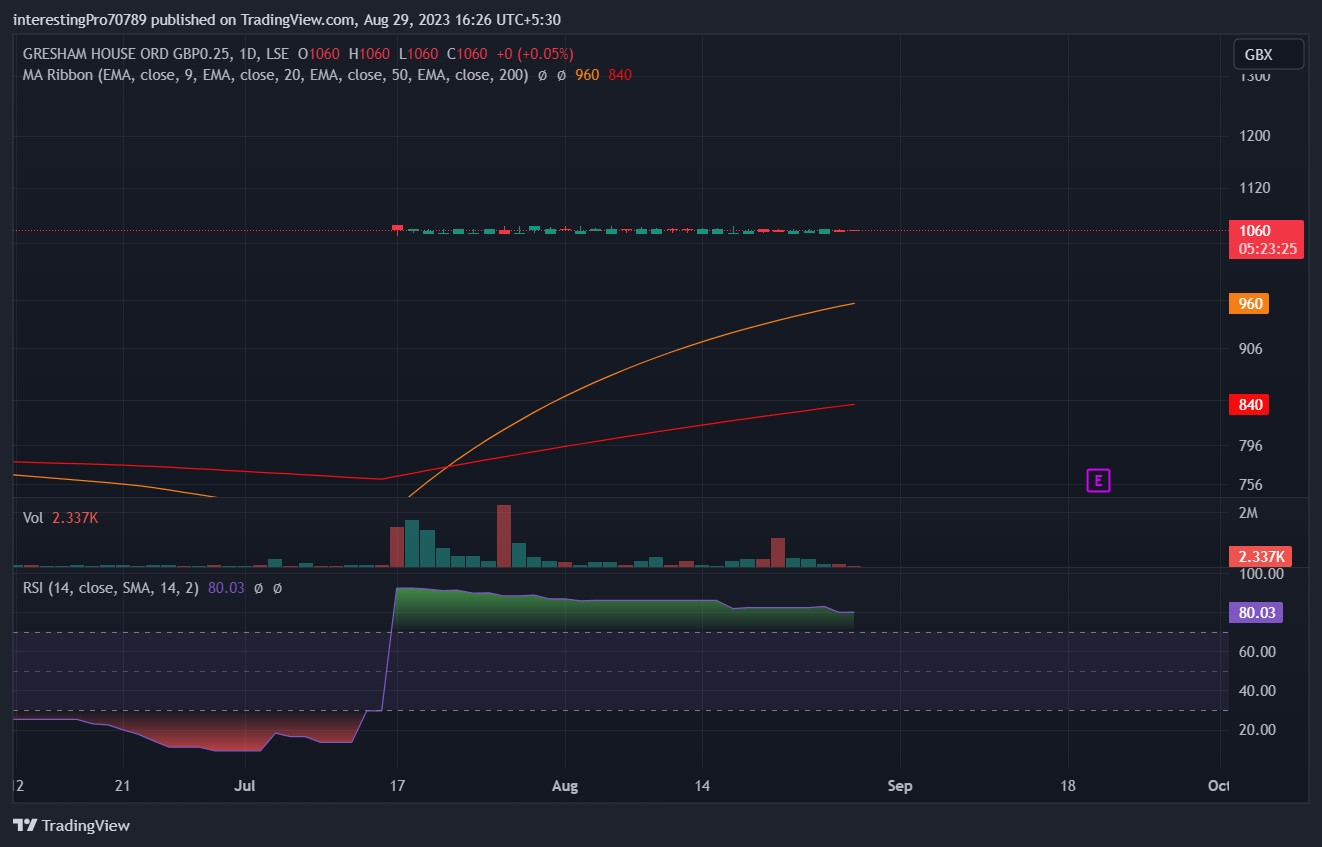The width and height of the screenshot is (1322, 847).
Task: Click the high value H1060
Action: pos(369,54)
